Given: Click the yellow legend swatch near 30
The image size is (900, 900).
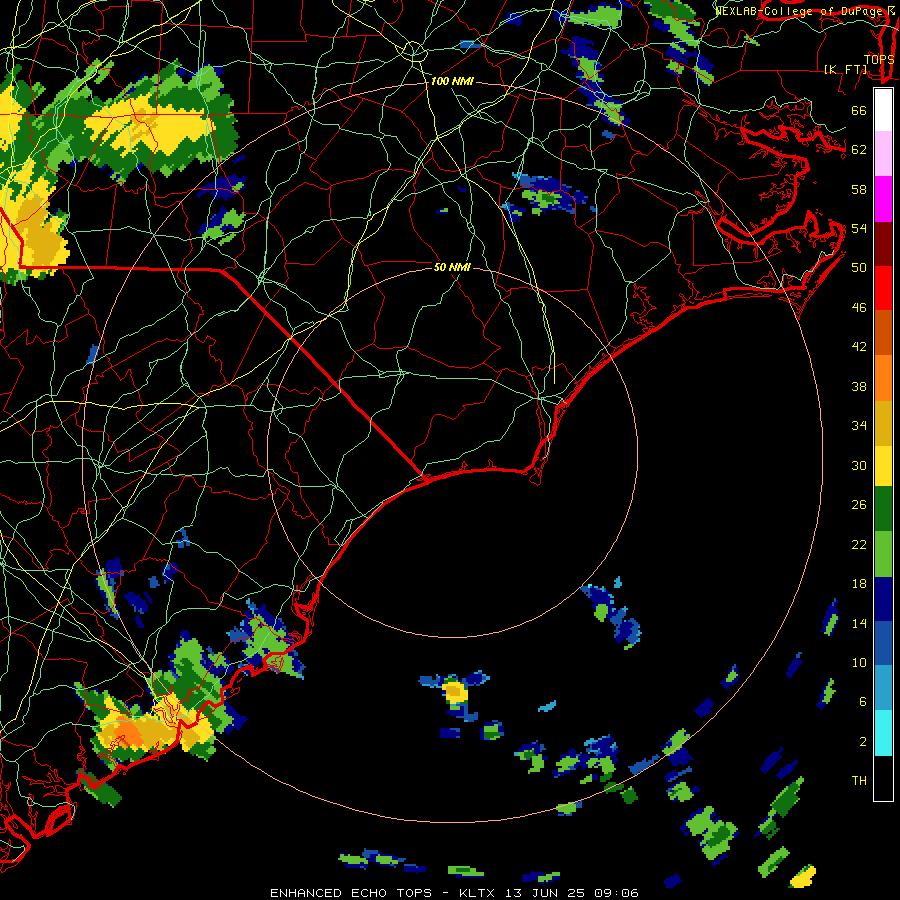Looking at the screenshot, I should pyautogui.click(x=883, y=466).
